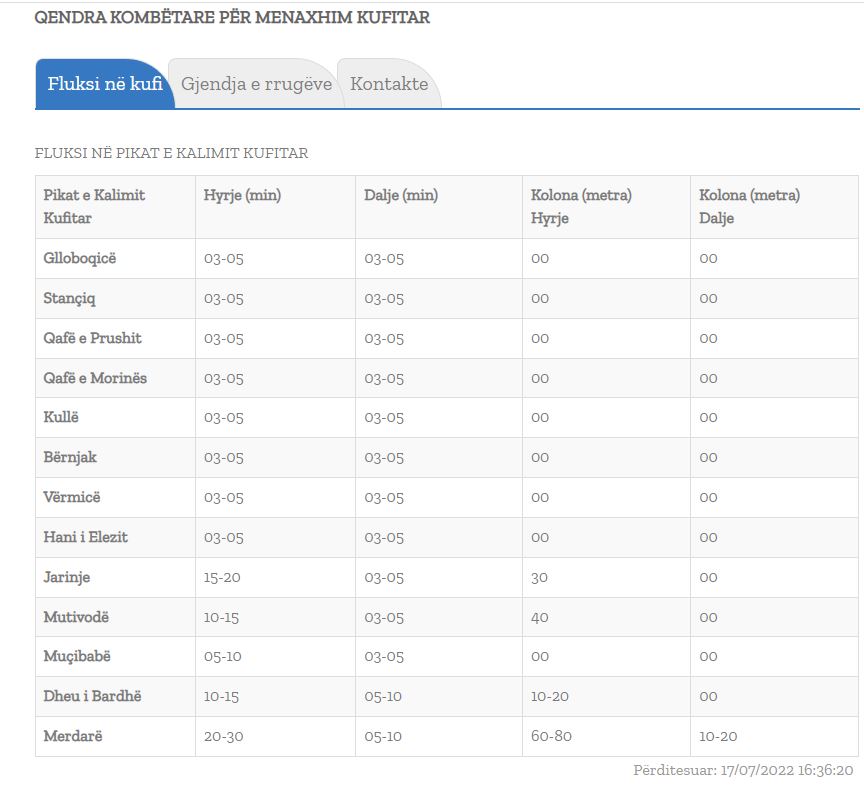Select the Qafë e Morinës row name
864x786 pixels.
95,378
